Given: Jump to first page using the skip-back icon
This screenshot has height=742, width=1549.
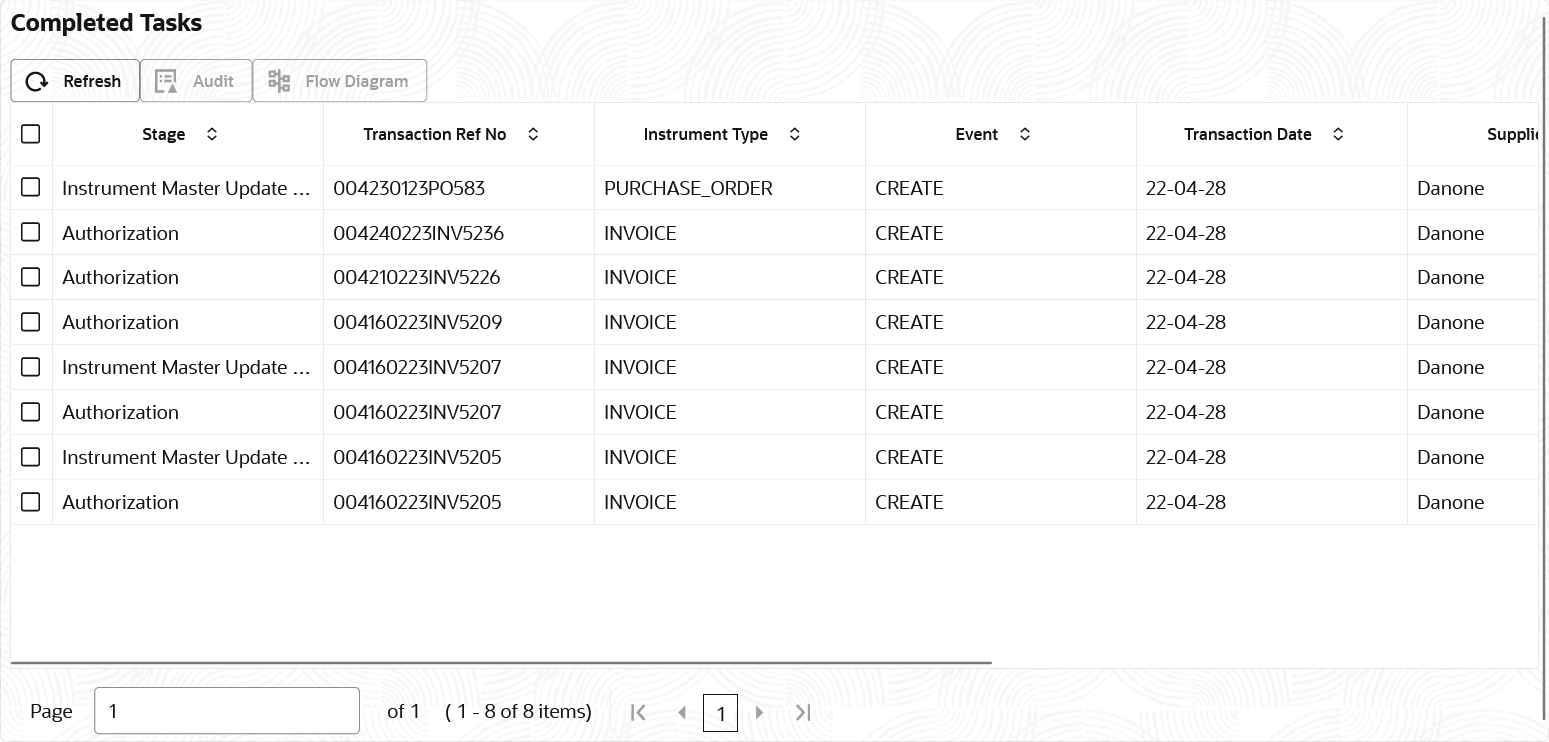Looking at the screenshot, I should pos(638,712).
